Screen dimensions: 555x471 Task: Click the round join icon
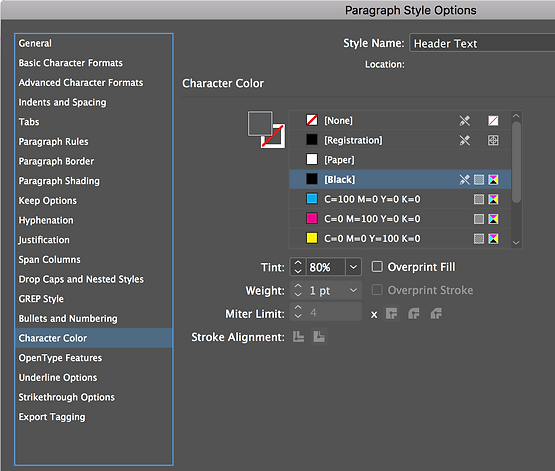(x=414, y=314)
